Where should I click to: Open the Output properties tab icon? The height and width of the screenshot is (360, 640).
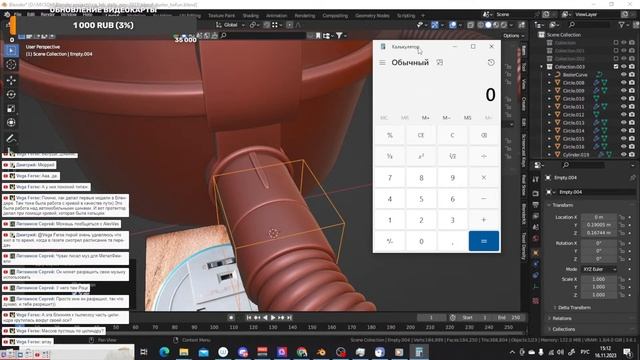pos(536,204)
